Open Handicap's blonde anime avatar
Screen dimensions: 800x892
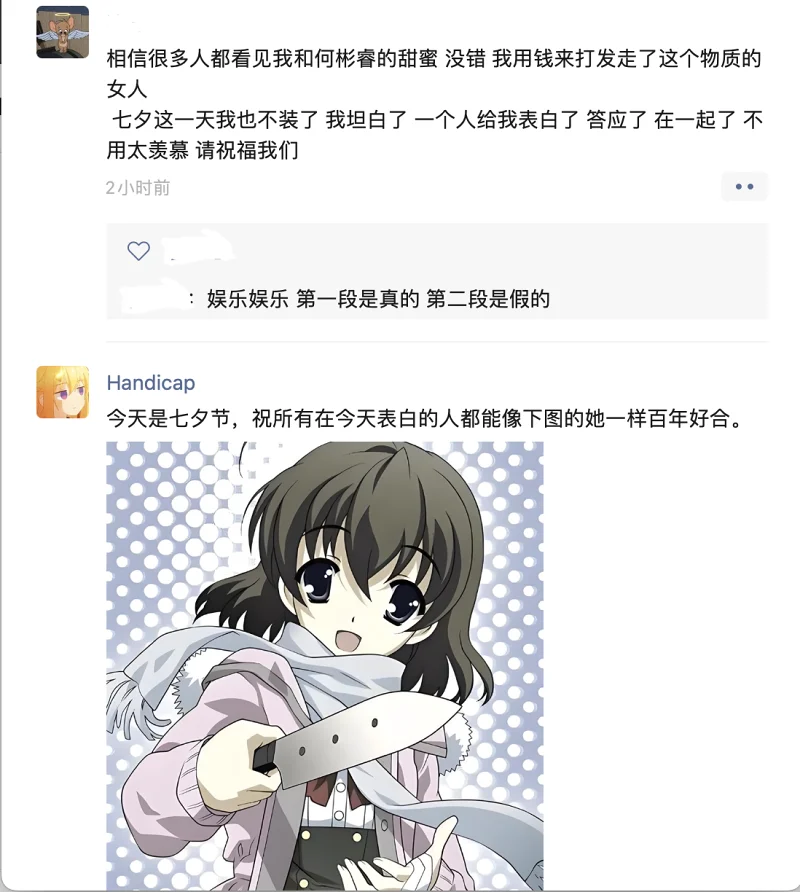tap(63, 392)
